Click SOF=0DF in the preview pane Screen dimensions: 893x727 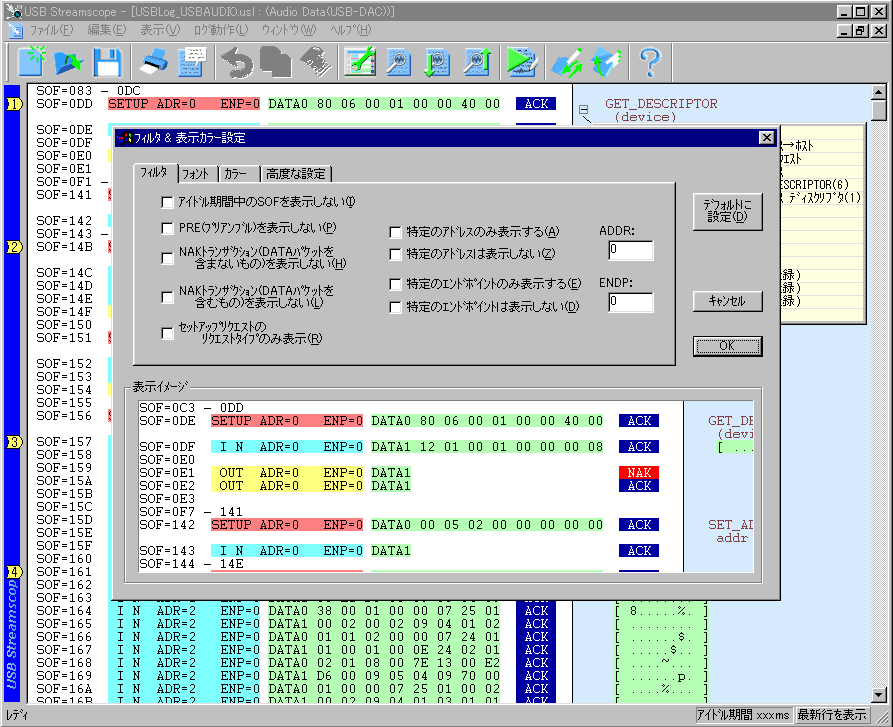coord(167,447)
